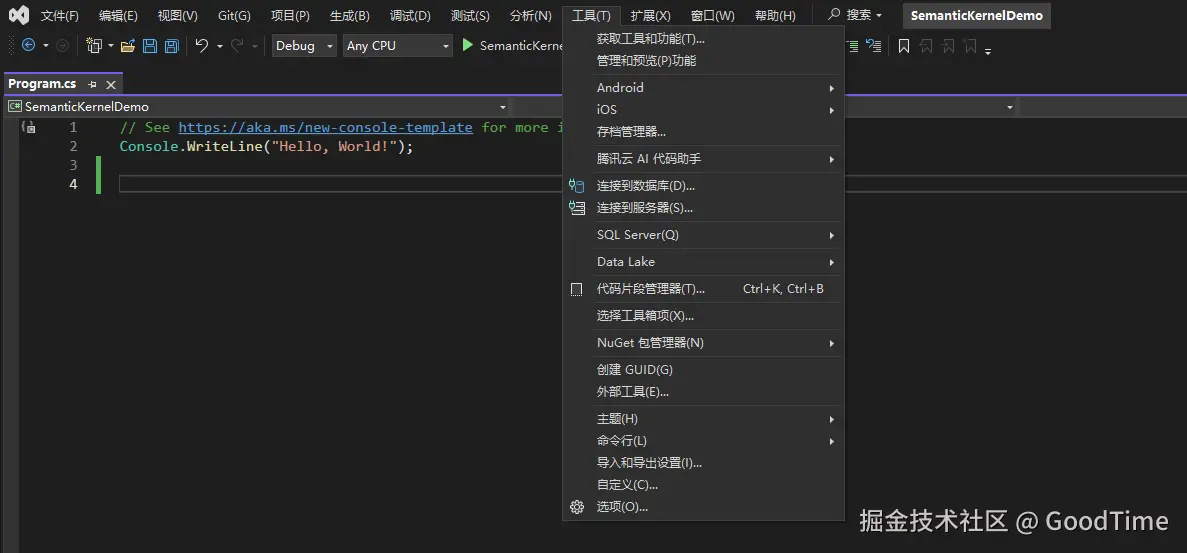Open the toolbar overflow options arrow
Screen dimensions: 1187x553
989,51
